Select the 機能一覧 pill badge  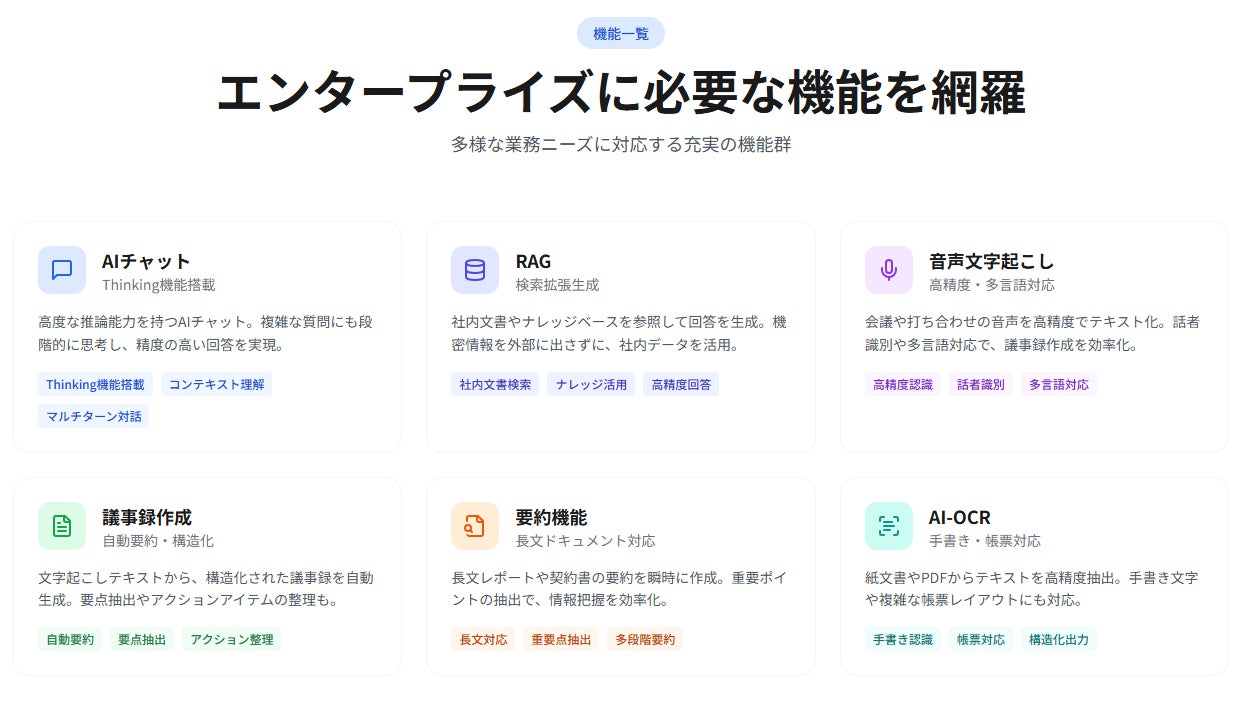point(620,33)
